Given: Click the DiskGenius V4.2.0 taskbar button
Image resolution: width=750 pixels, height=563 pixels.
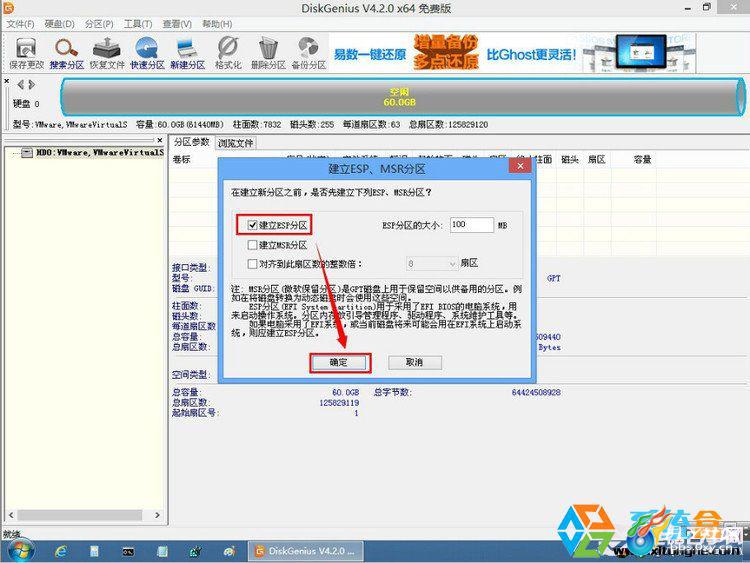Looking at the screenshot, I should (x=306, y=551).
